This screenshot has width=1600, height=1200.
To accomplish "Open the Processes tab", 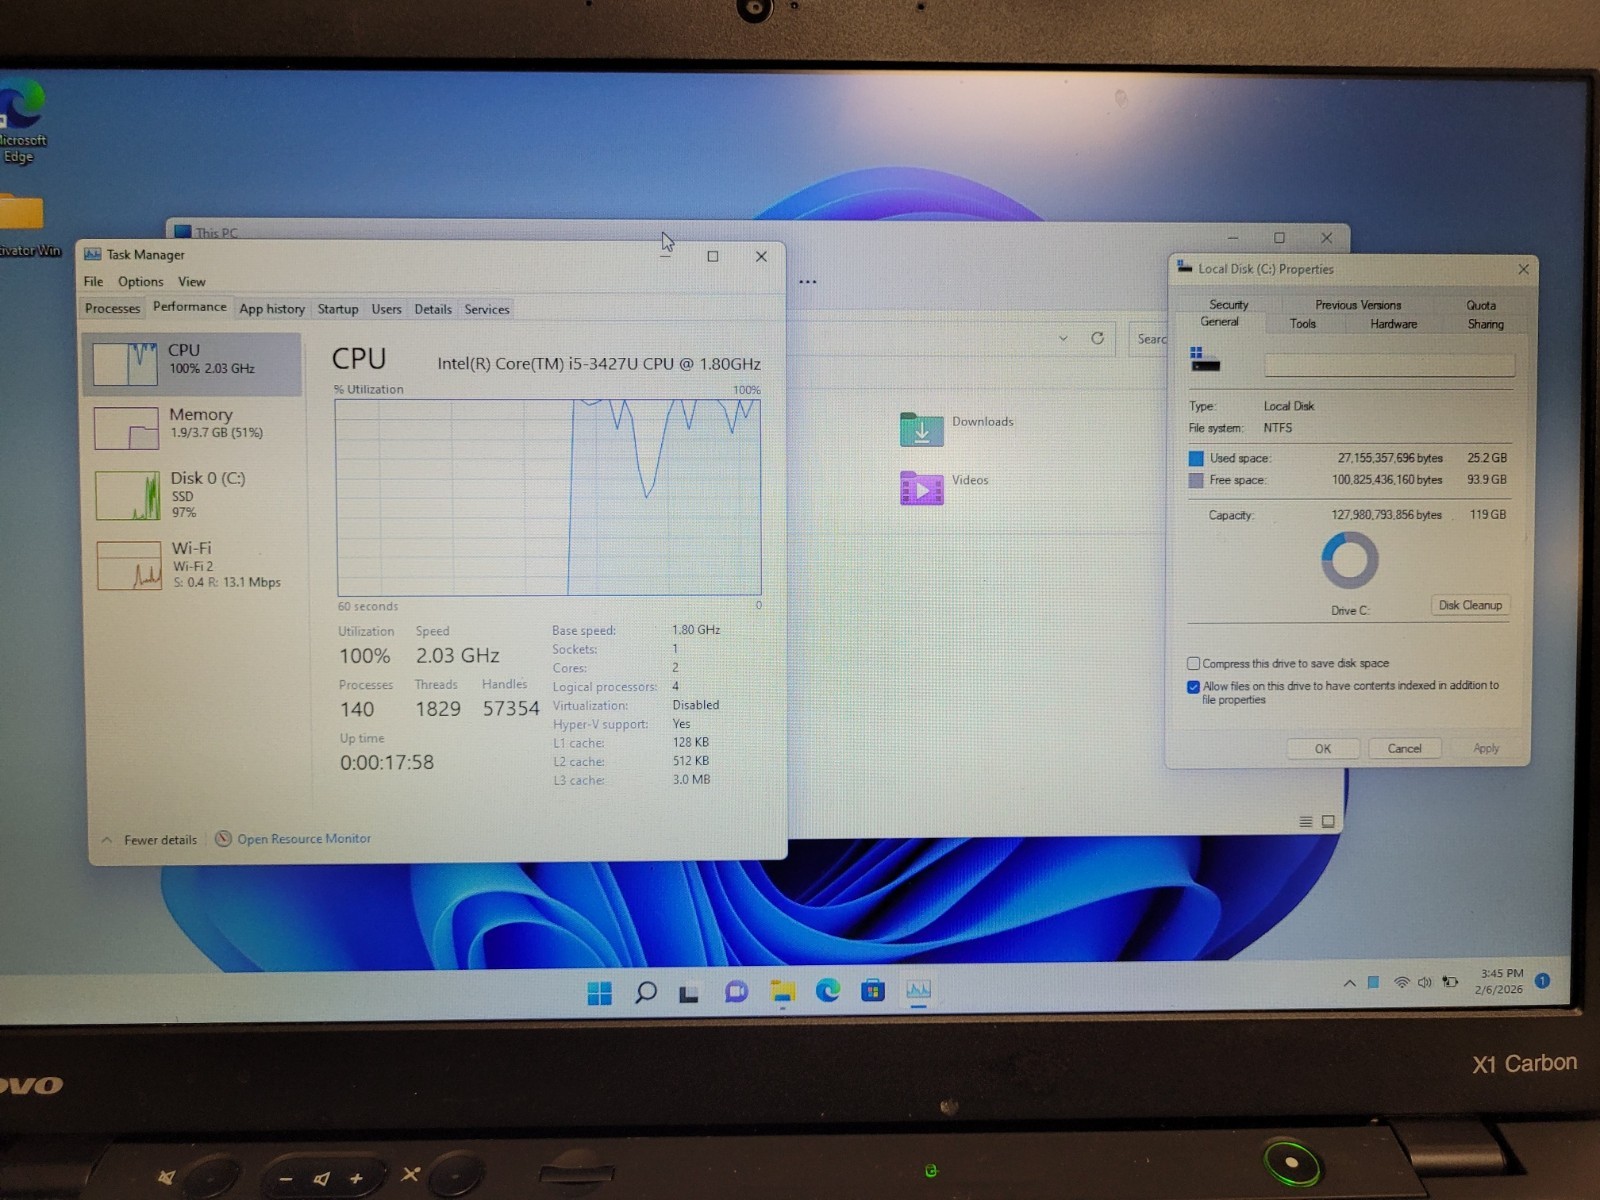I will pyautogui.click(x=112, y=309).
